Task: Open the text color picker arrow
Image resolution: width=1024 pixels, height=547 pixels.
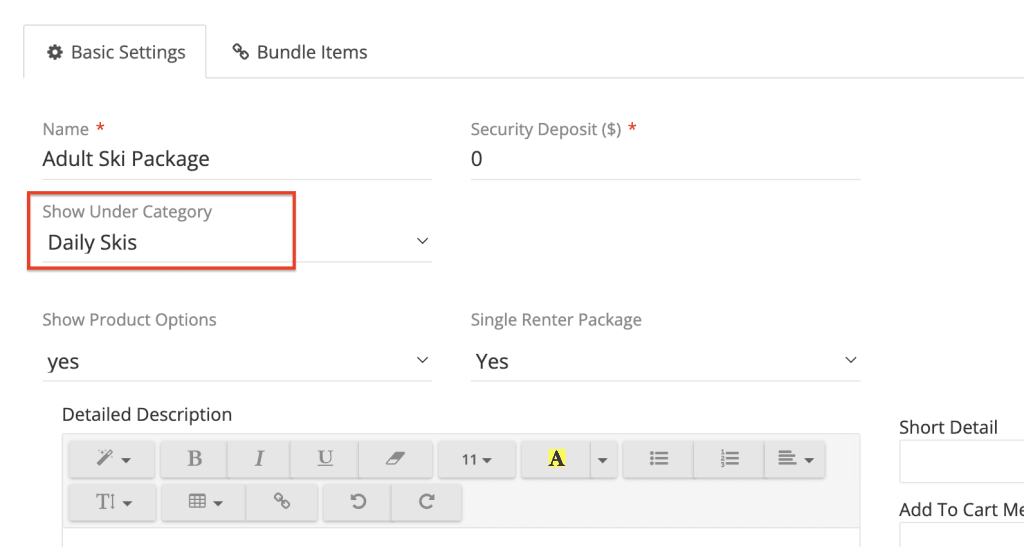Action: tap(602, 459)
